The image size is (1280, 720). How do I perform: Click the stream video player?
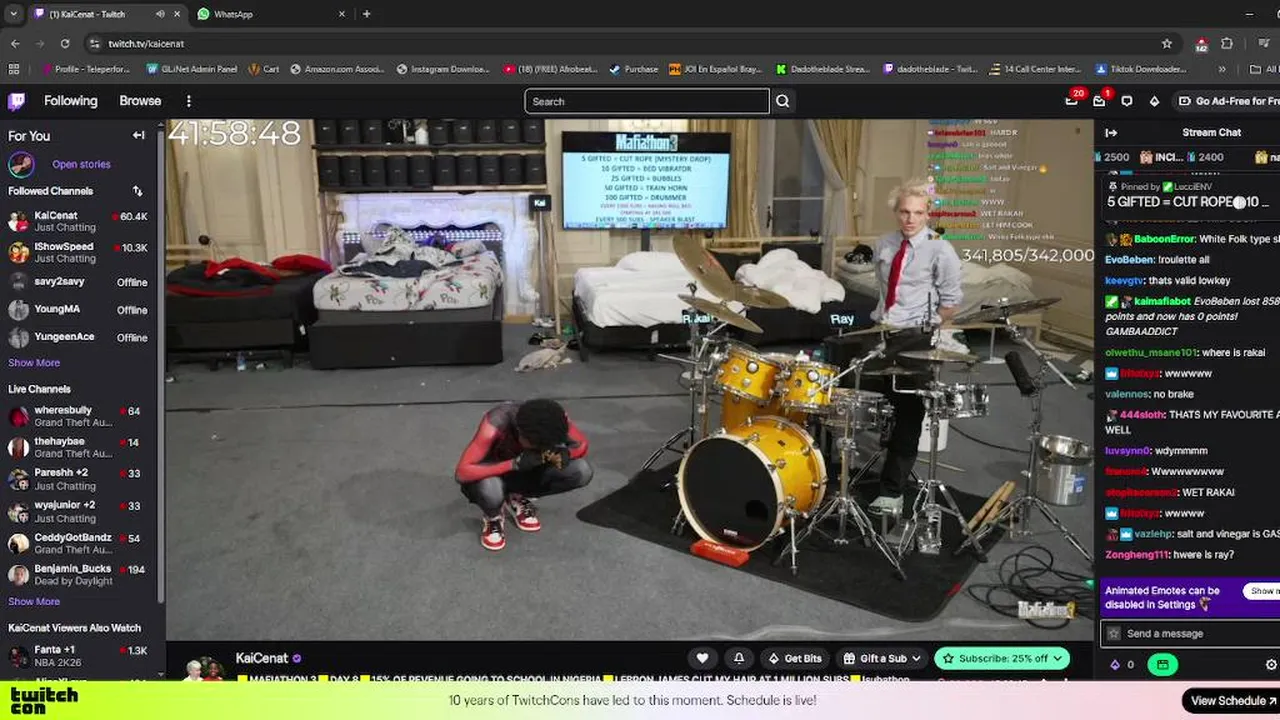pyautogui.click(x=629, y=380)
